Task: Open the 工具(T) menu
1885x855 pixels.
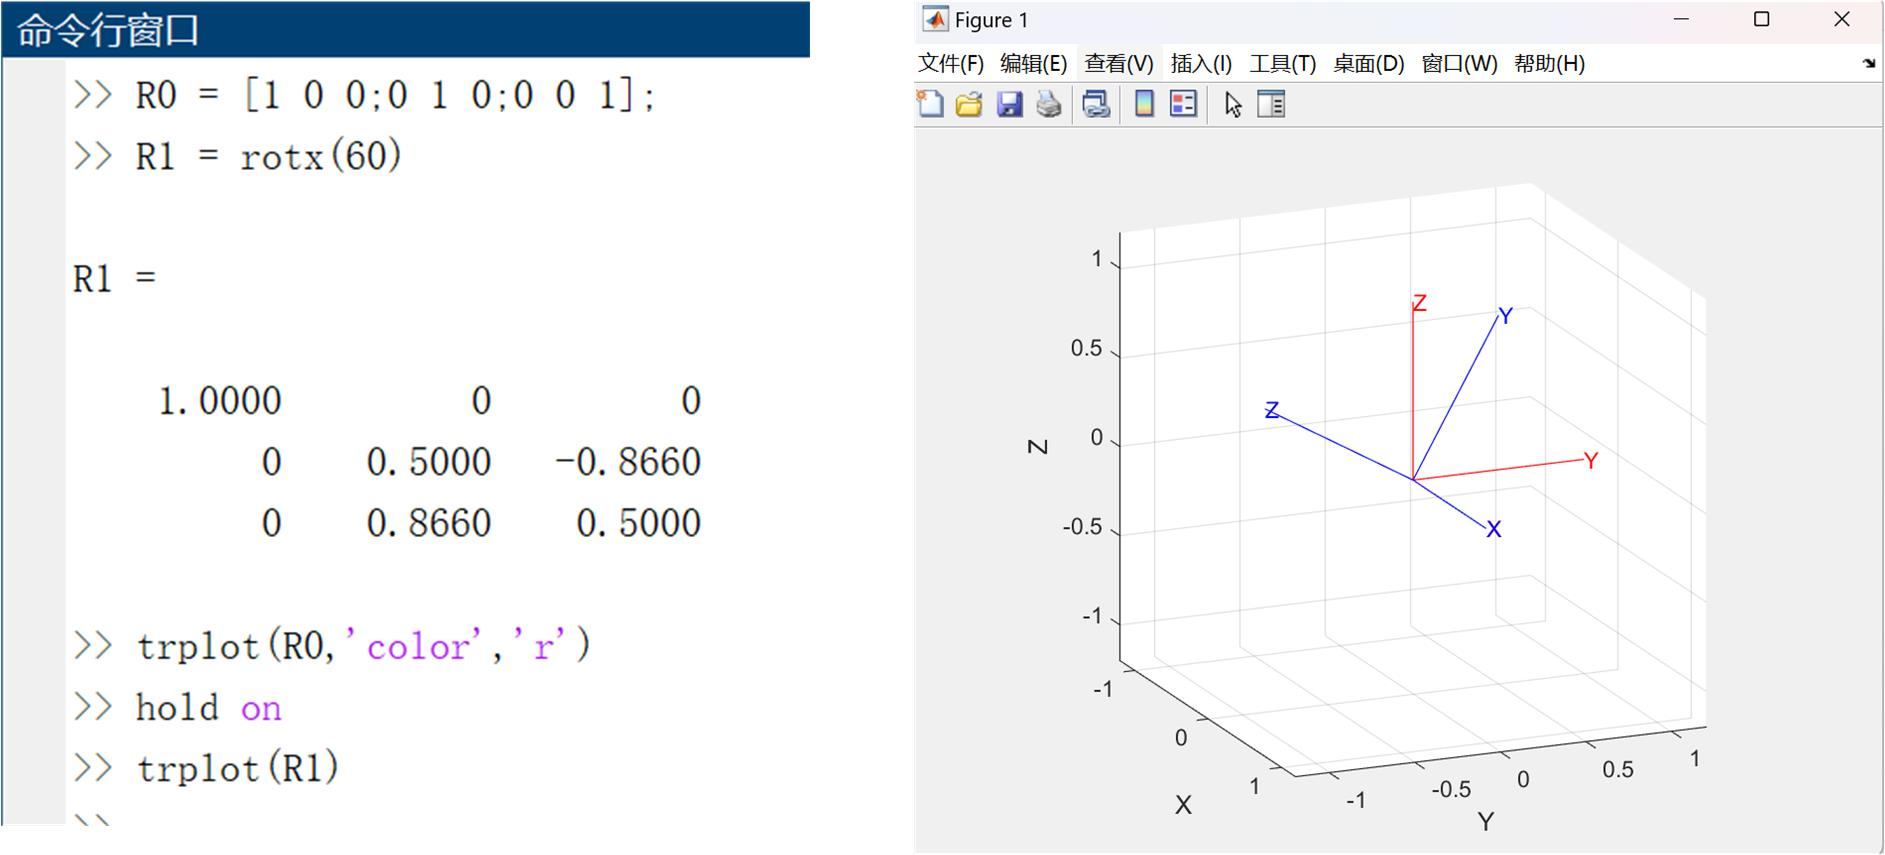Action: 1283,64
